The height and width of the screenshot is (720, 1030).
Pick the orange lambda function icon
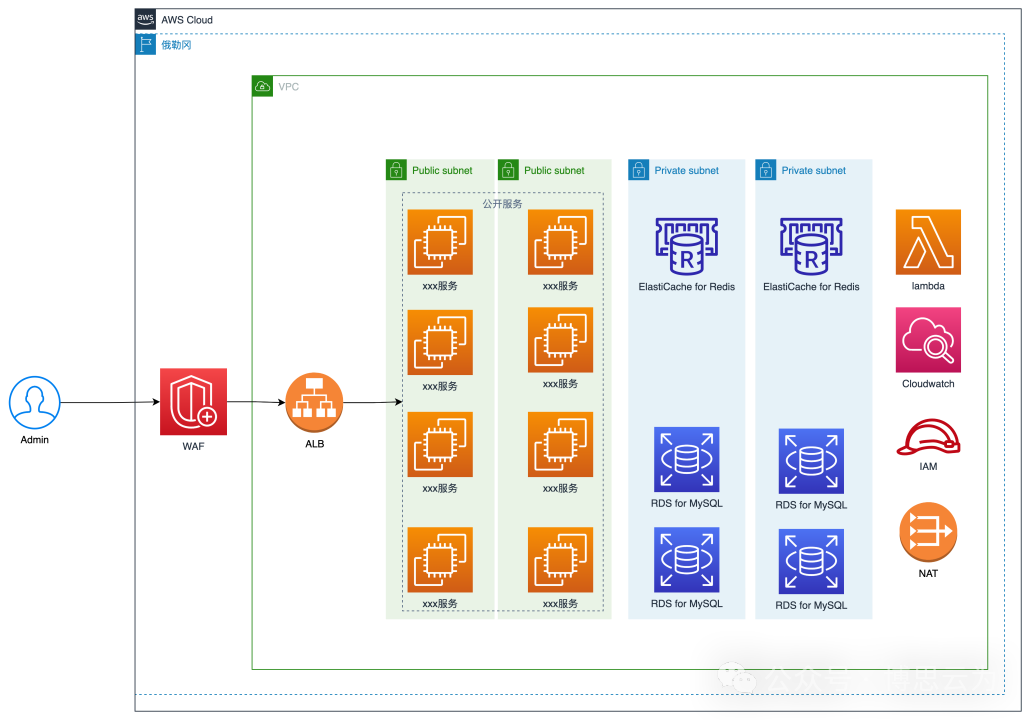pos(928,242)
